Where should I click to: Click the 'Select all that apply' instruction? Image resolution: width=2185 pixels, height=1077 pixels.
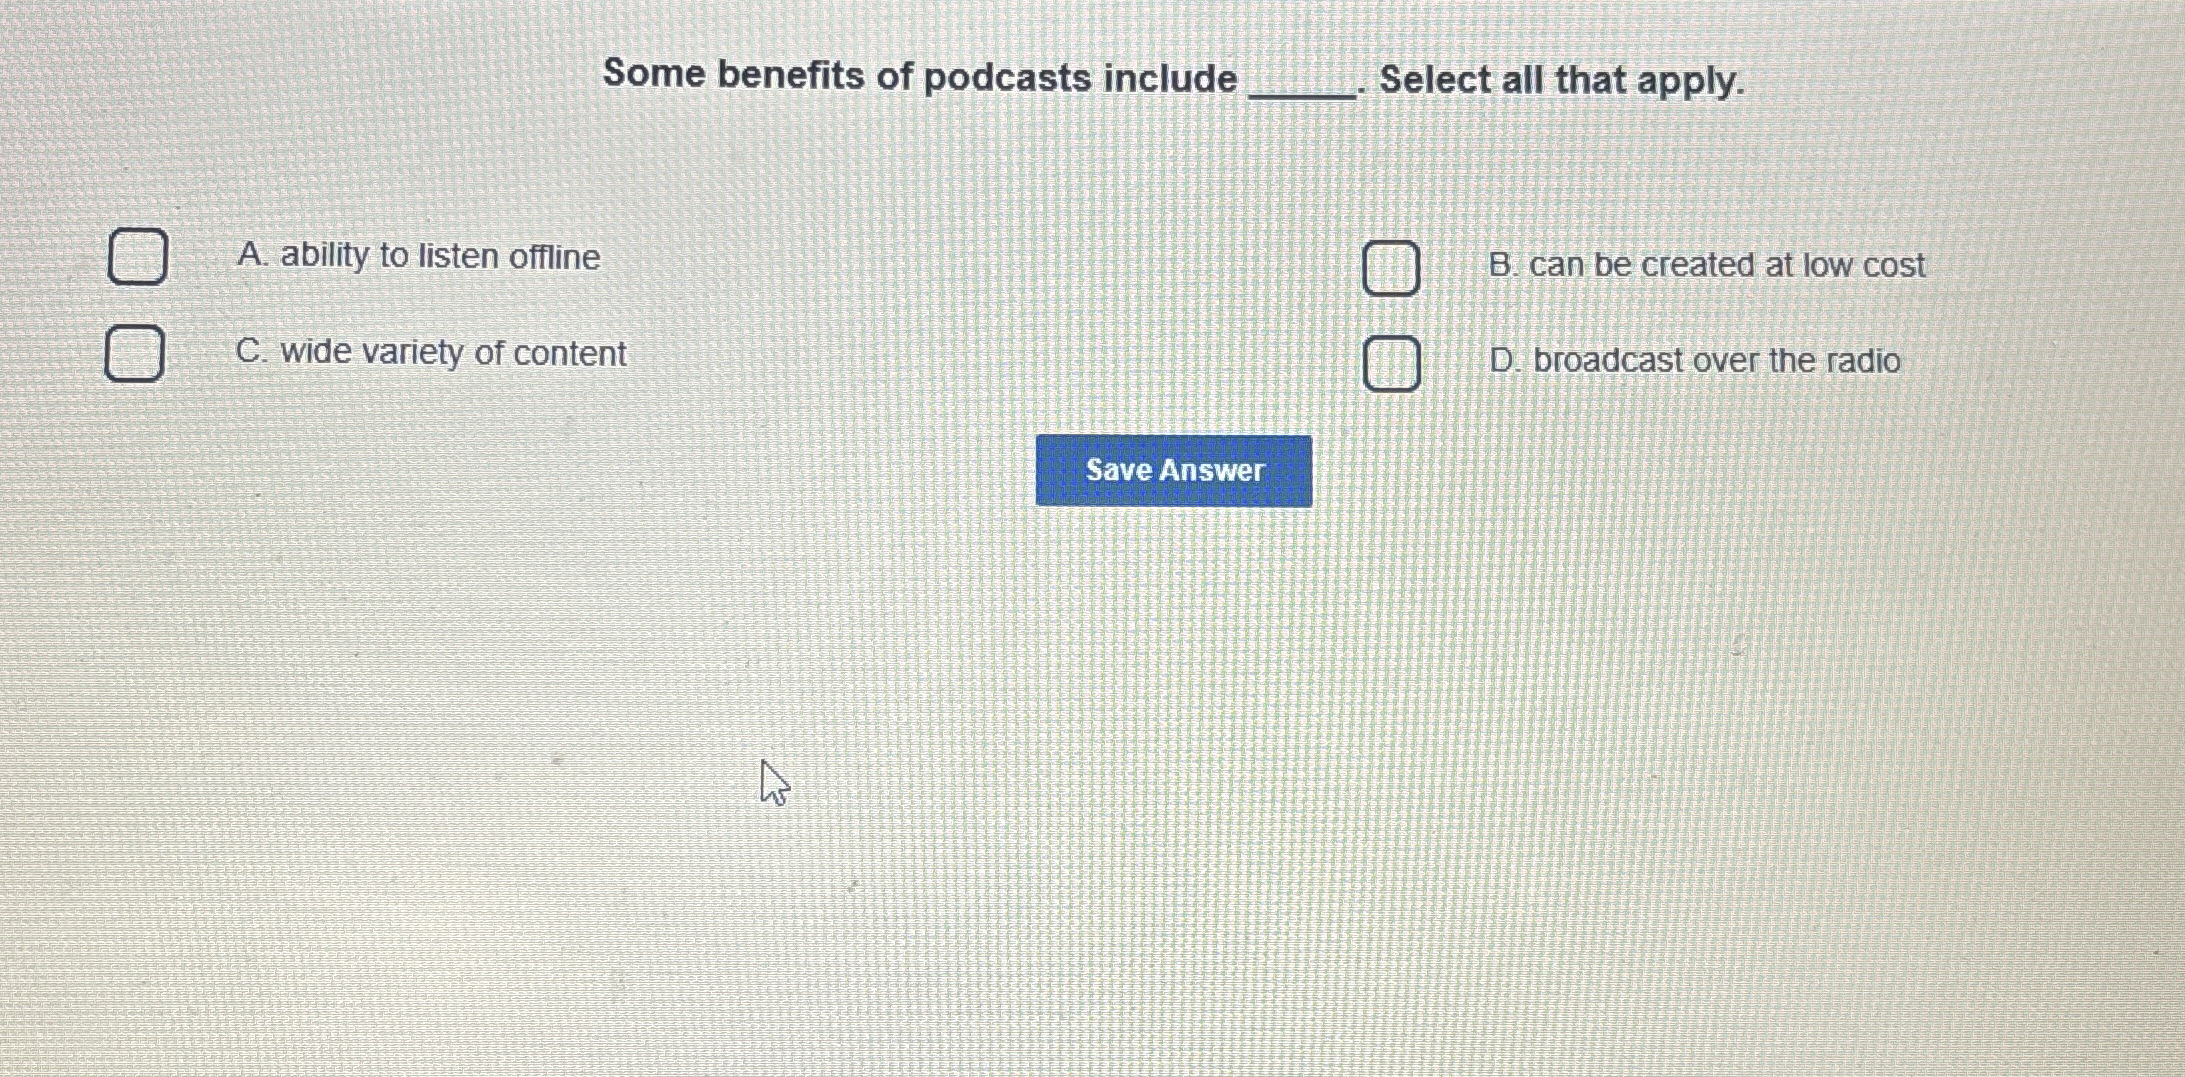(x=1561, y=80)
